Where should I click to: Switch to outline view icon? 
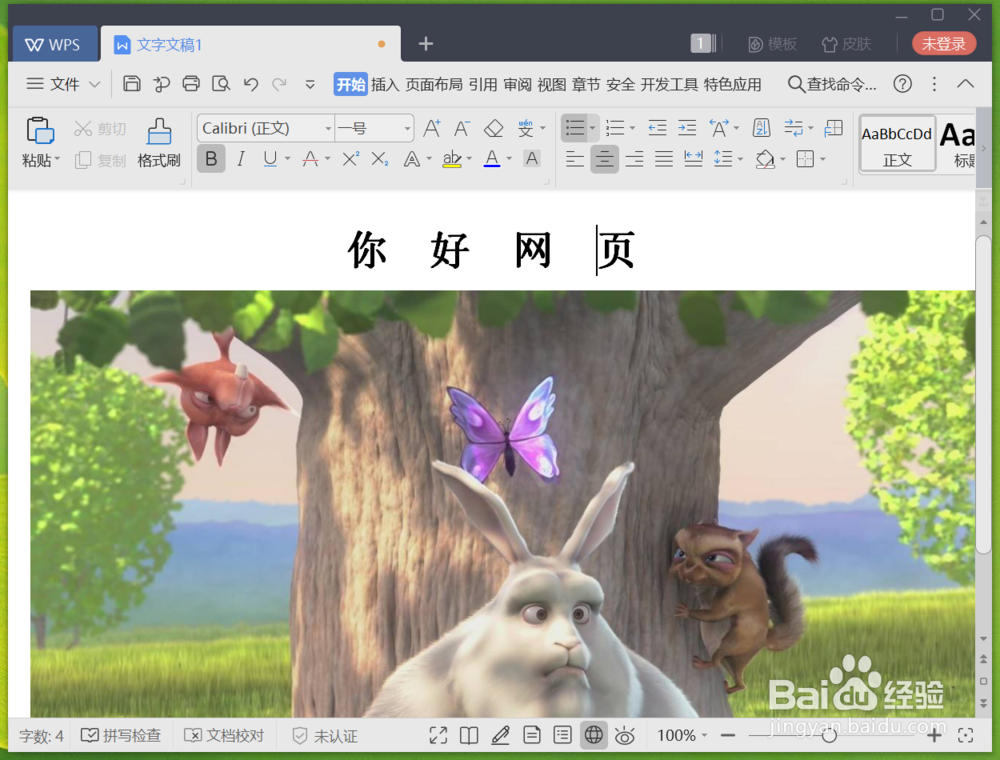pyautogui.click(x=562, y=735)
